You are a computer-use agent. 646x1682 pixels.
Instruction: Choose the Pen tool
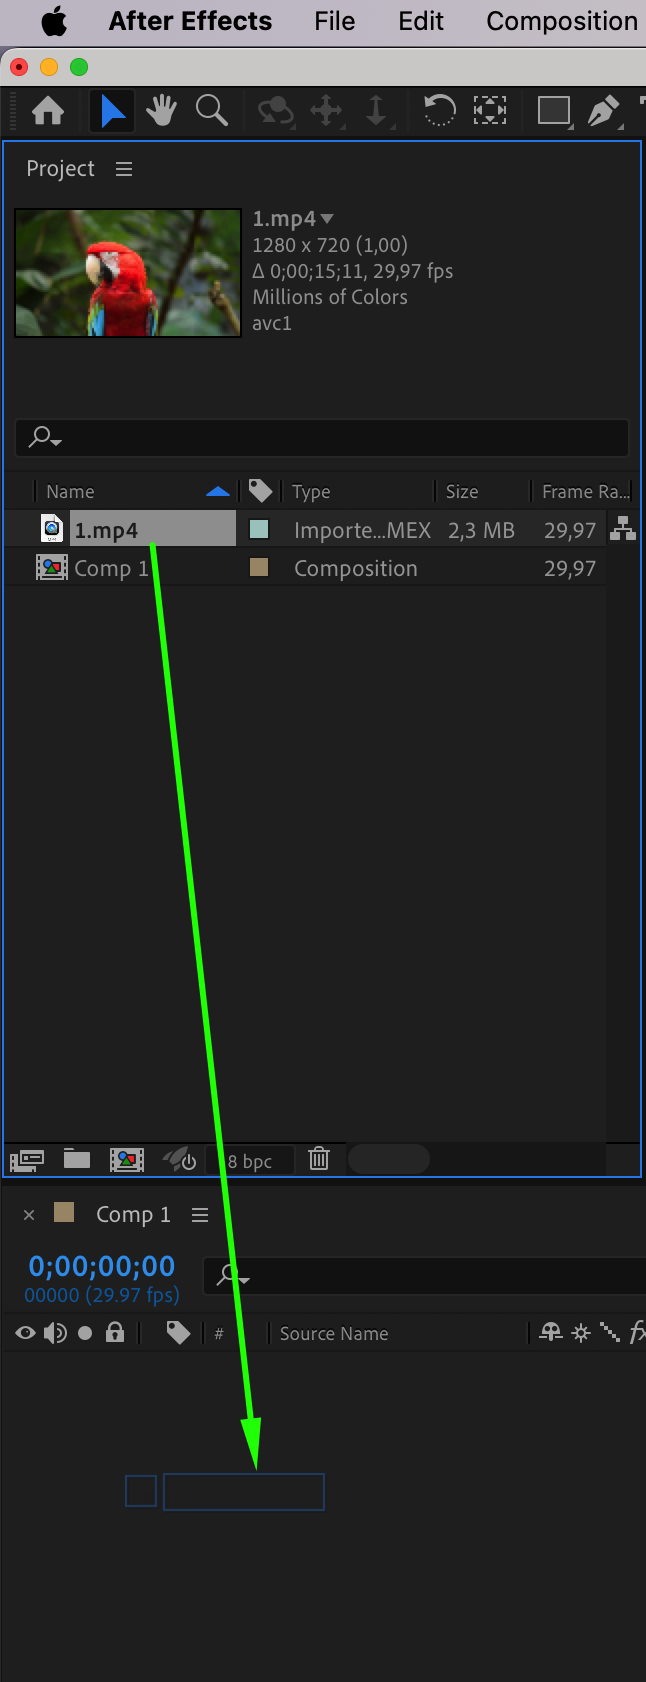click(x=602, y=110)
